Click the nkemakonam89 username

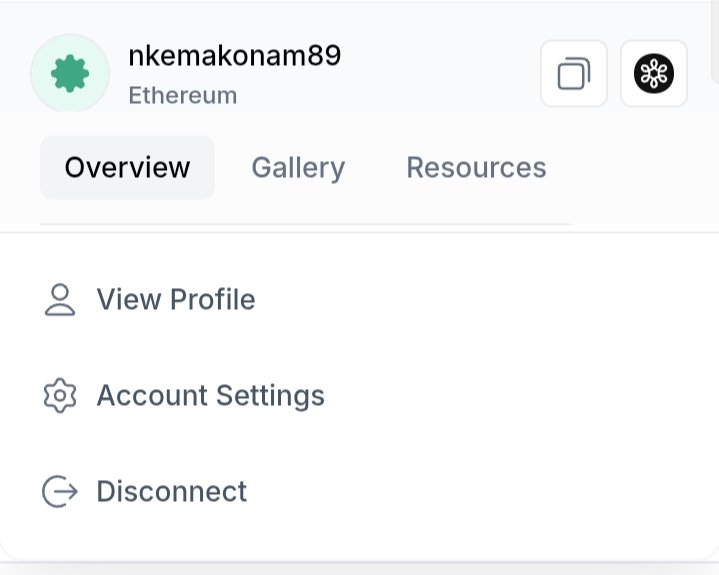(x=235, y=55)
